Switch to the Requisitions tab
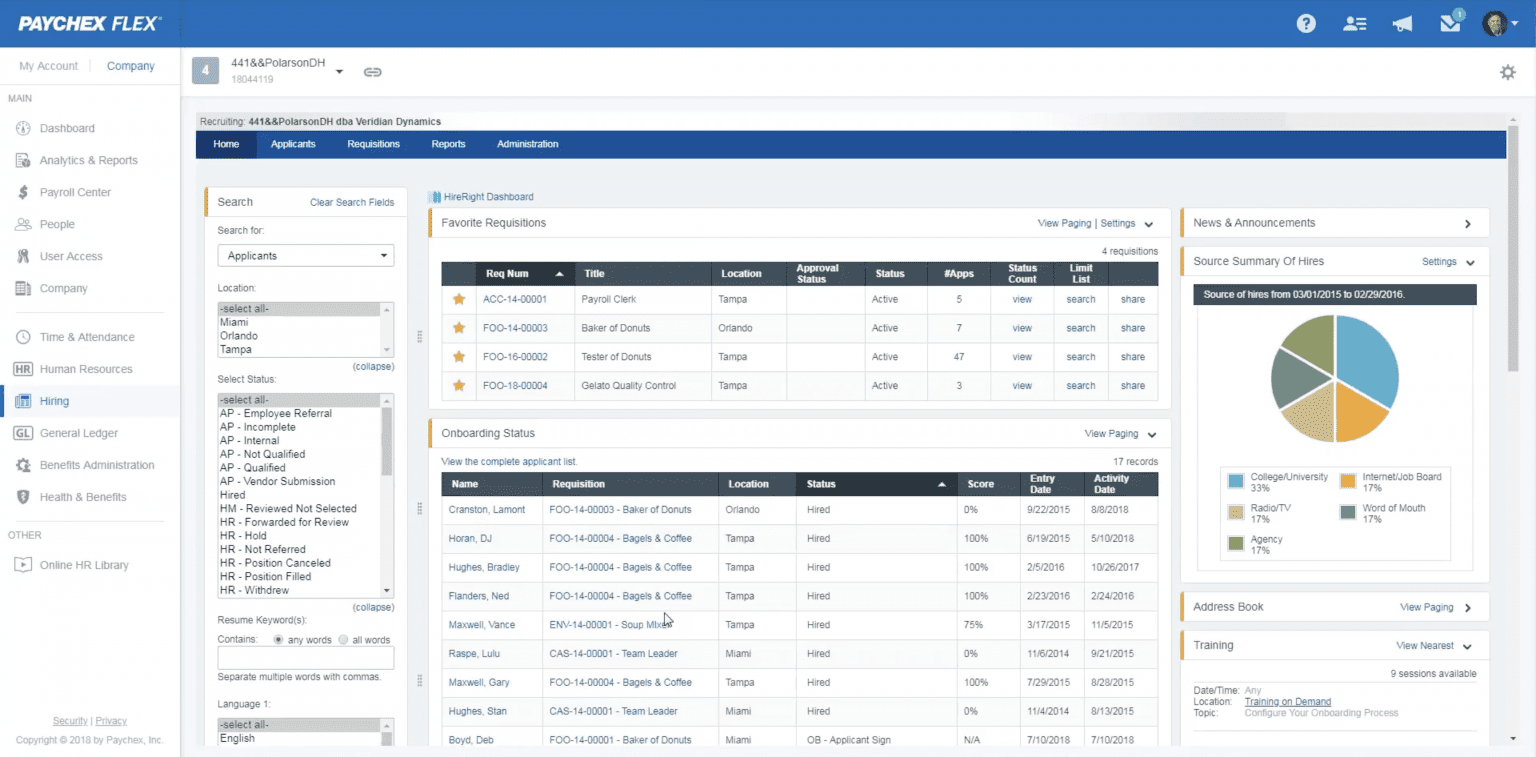Screen dimensions: 1536x757 pyautogui.click(x=373, y=144)
